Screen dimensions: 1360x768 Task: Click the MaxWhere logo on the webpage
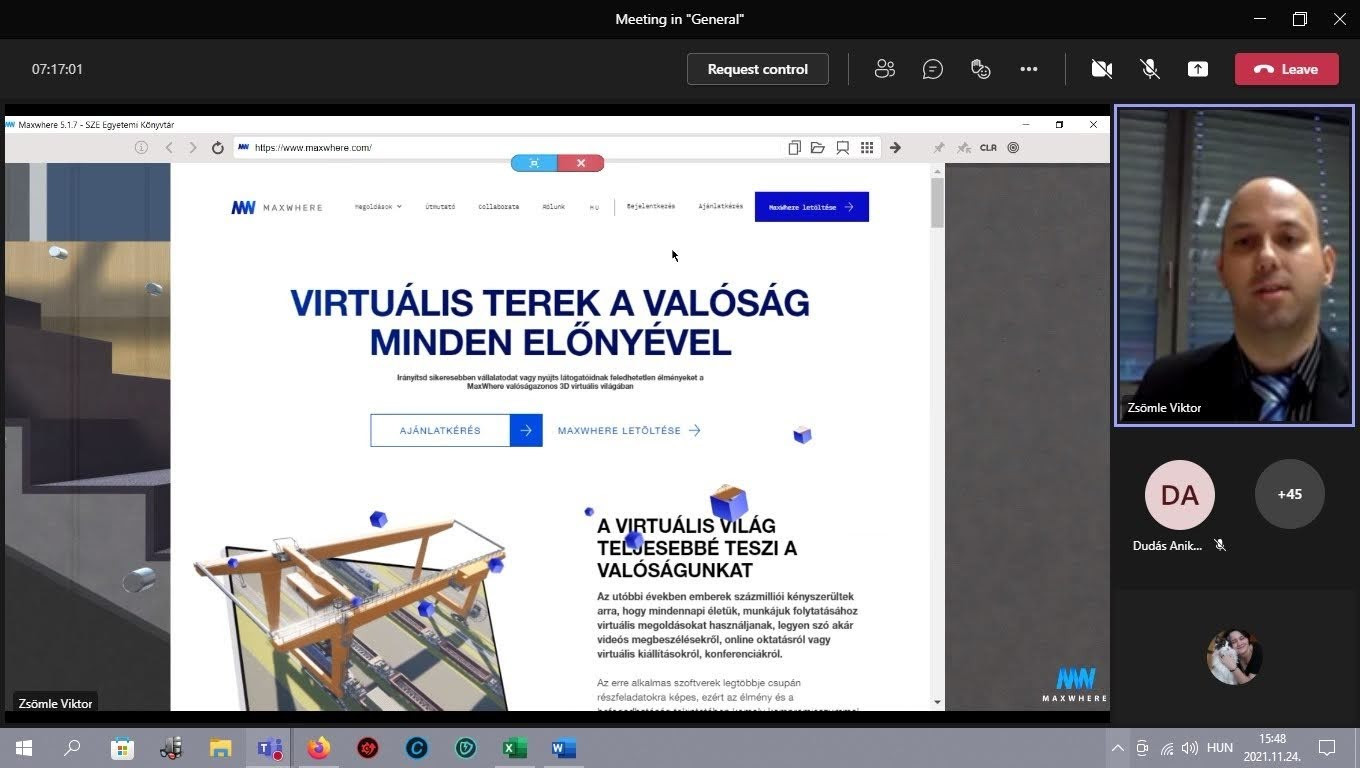pos(277,207)
